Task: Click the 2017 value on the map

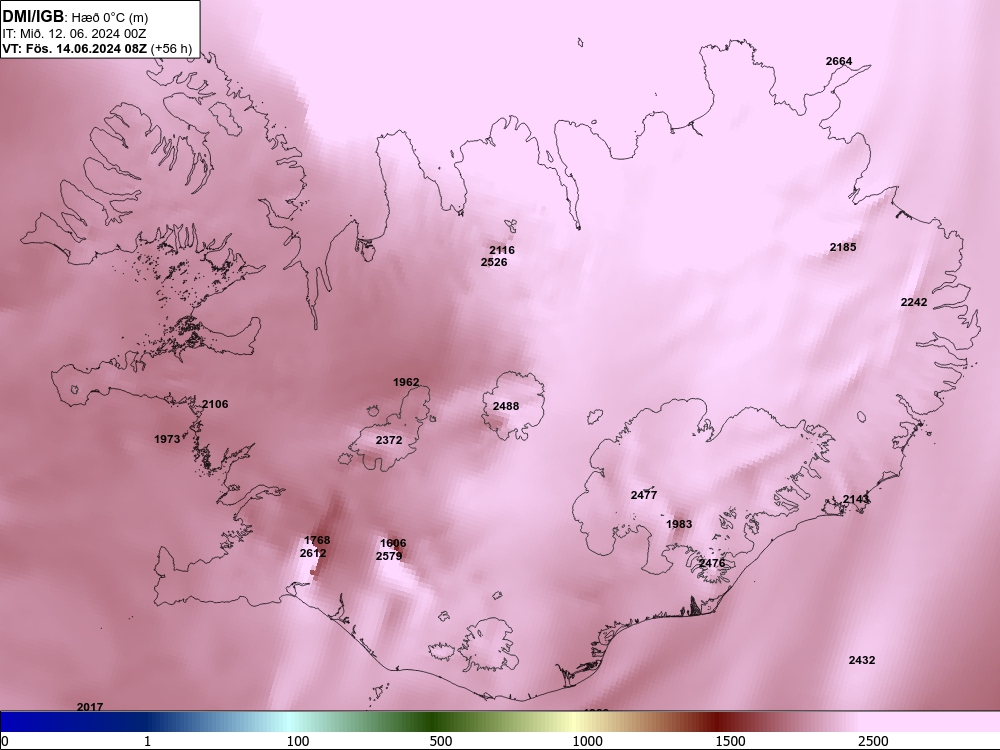Action: (90, 707)
